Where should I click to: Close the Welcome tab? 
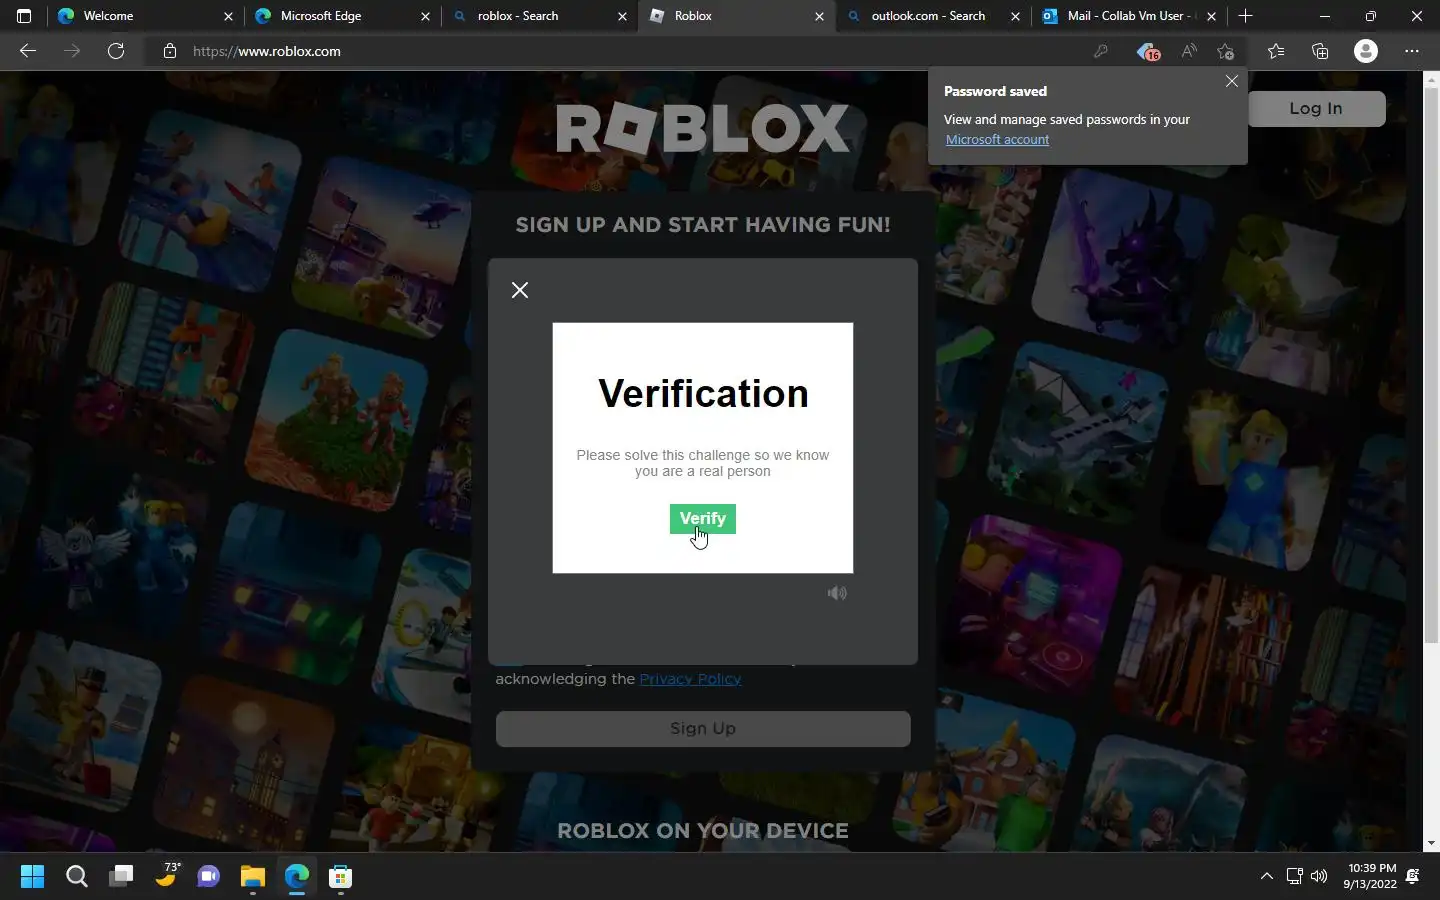[228, 17]
